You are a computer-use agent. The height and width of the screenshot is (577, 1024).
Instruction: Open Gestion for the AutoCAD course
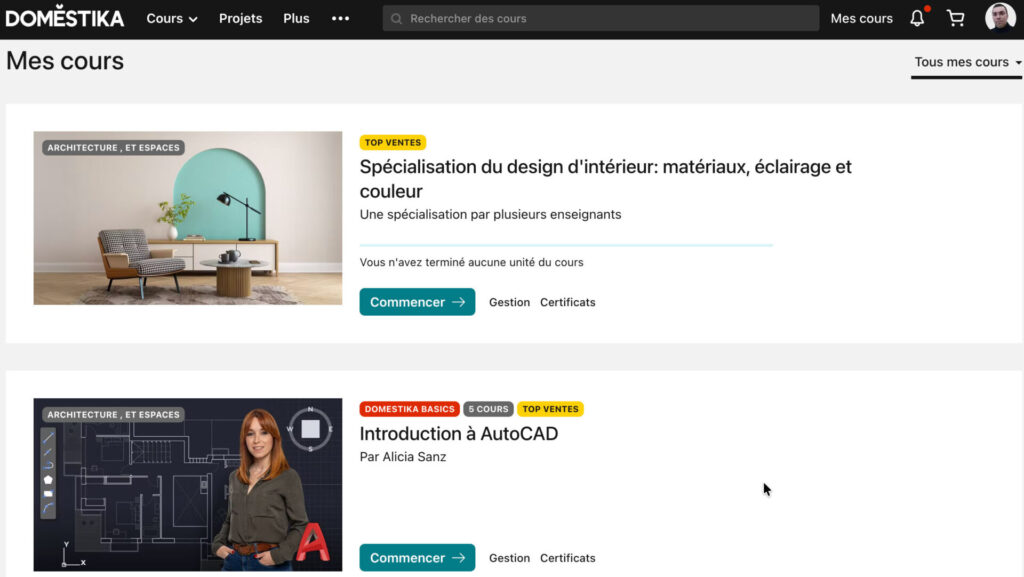[x=509, y=558]
